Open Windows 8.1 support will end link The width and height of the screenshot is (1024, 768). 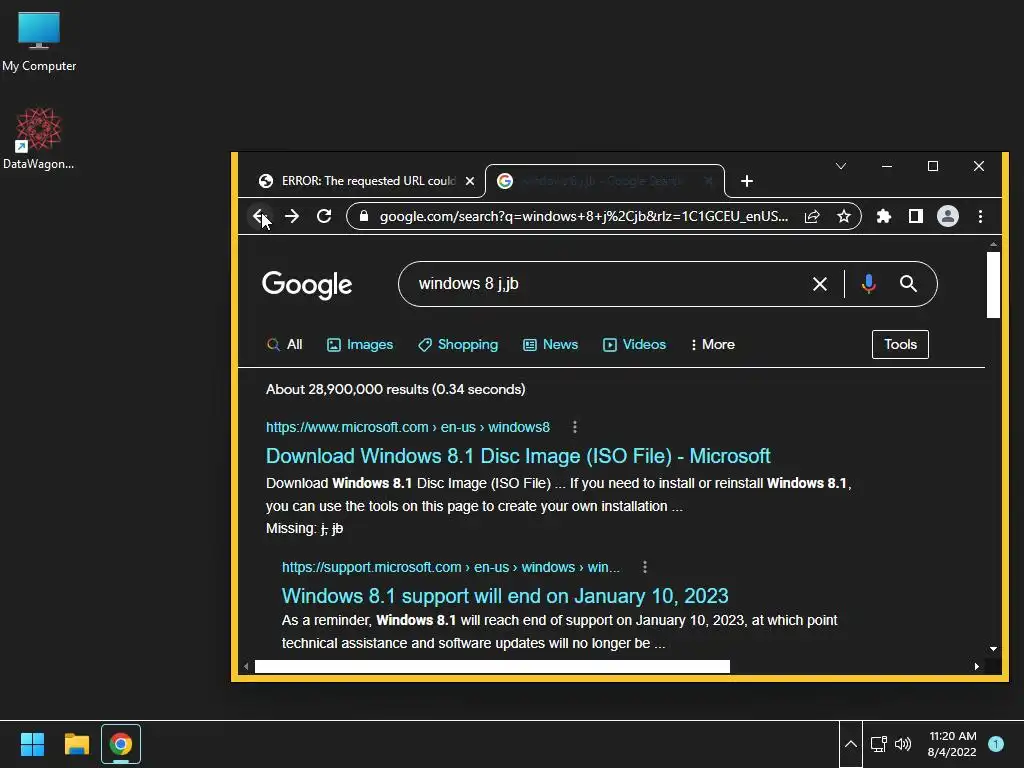coord(505,596)
